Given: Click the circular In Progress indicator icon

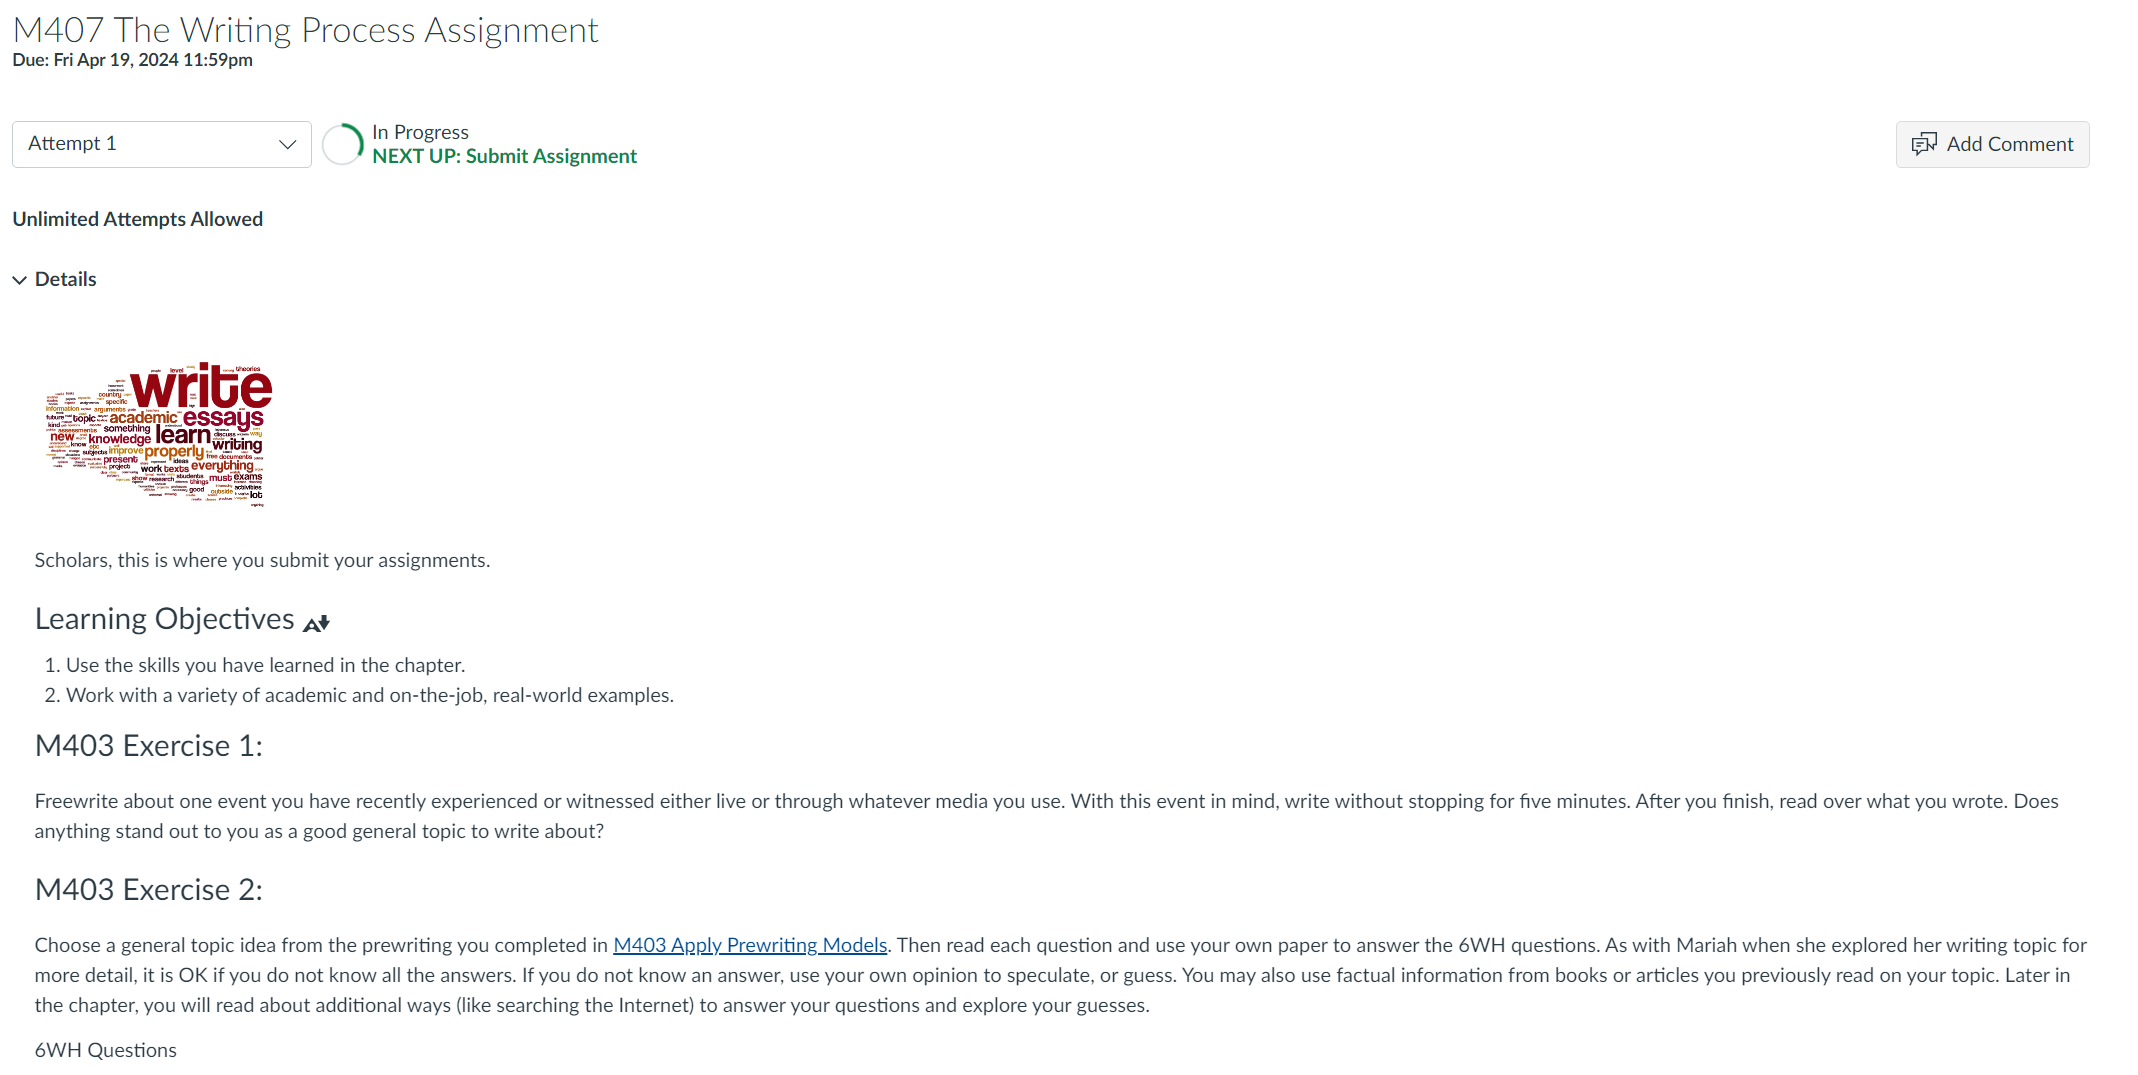Looking at the screenshot, I should (343, 144).
